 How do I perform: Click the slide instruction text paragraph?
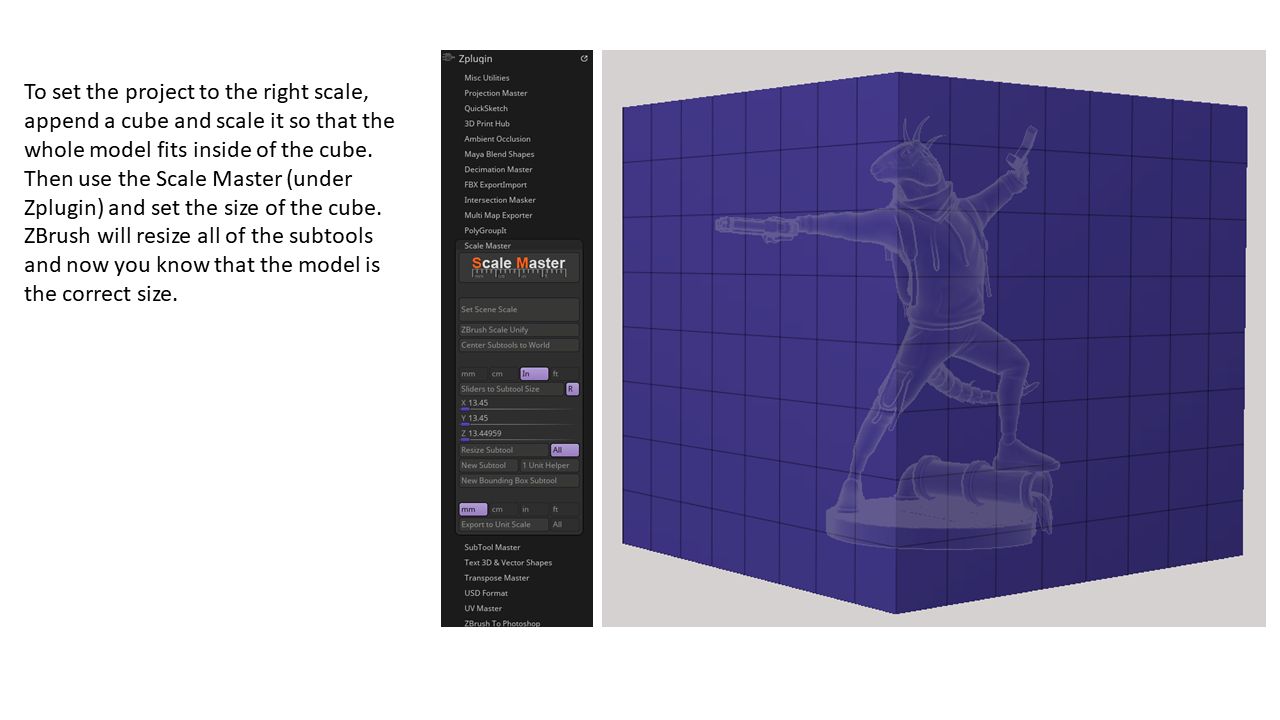tap(209, 193)
